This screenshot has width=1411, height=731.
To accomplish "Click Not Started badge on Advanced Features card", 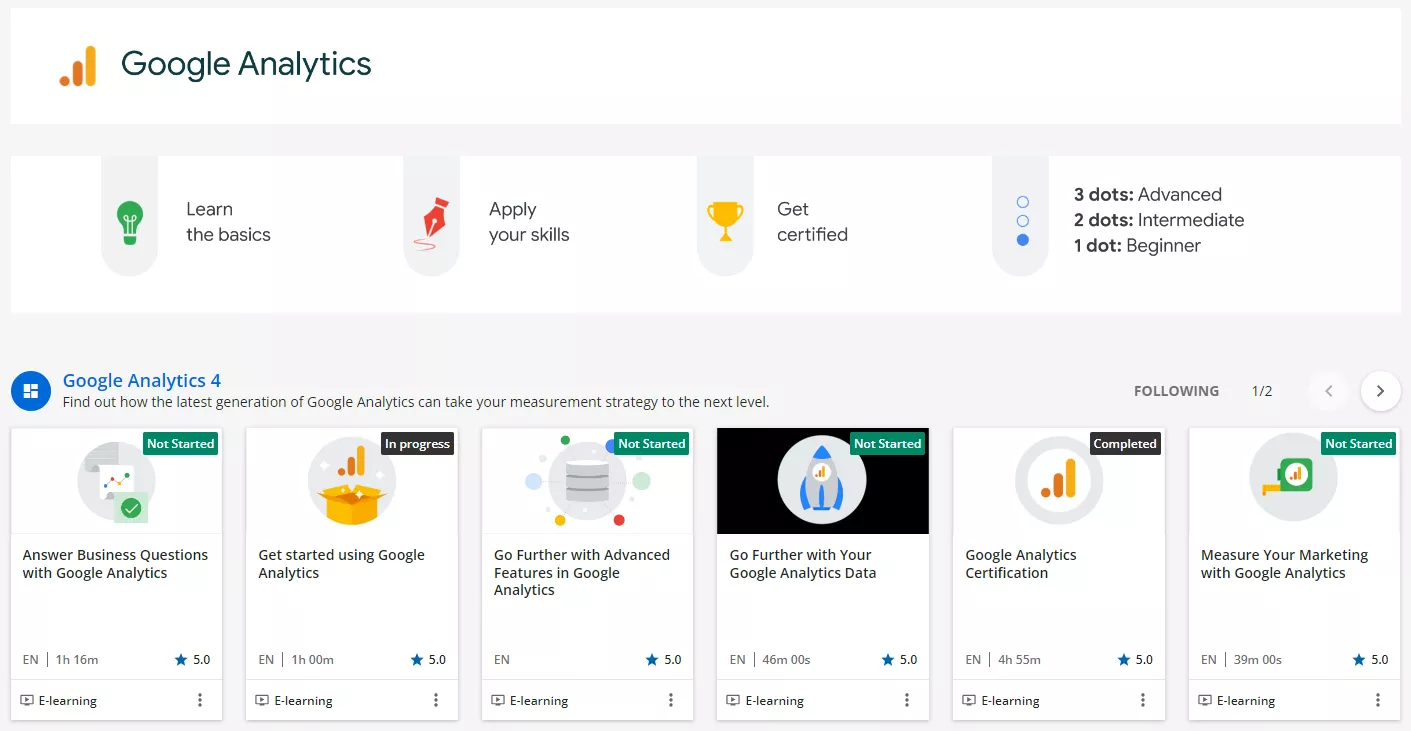I will coord(652,443).
